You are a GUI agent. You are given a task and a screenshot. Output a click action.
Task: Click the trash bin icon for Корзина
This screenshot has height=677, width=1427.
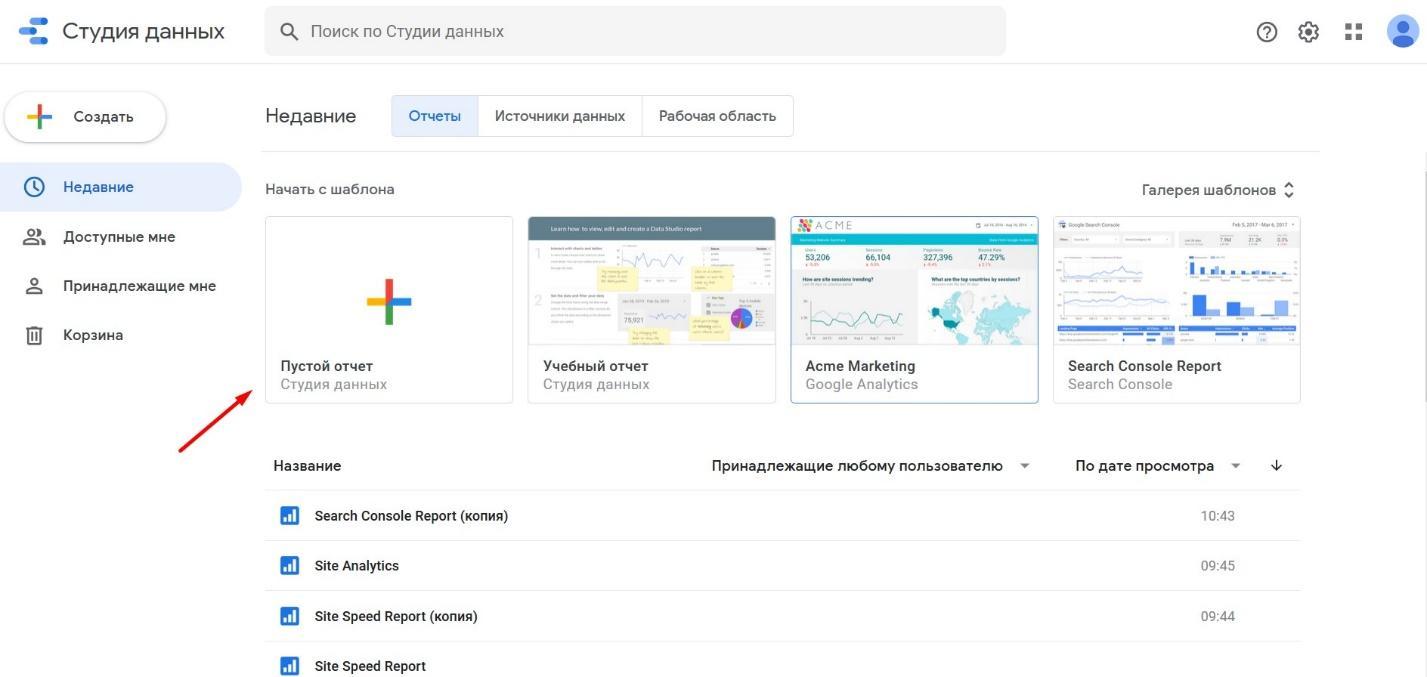(x=34, y=335)
